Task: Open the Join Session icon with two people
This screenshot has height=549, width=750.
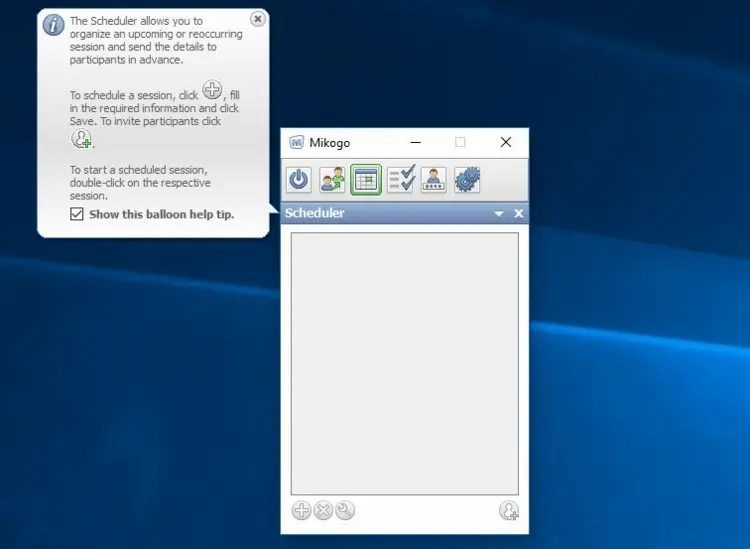Action: tap(333, 180)
